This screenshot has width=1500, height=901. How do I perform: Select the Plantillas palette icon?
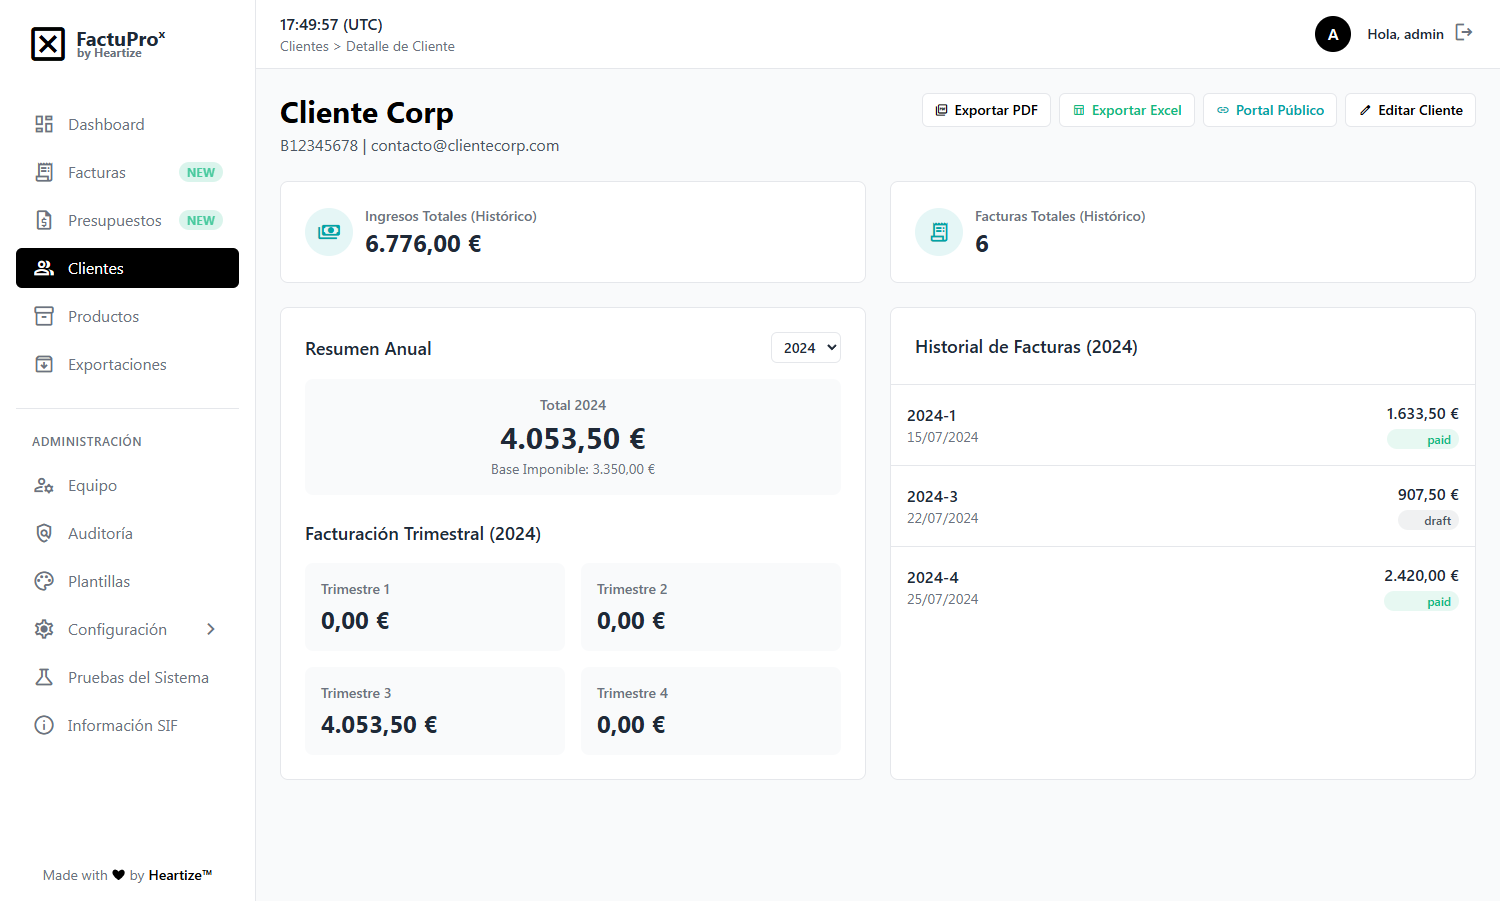(44, 582)
